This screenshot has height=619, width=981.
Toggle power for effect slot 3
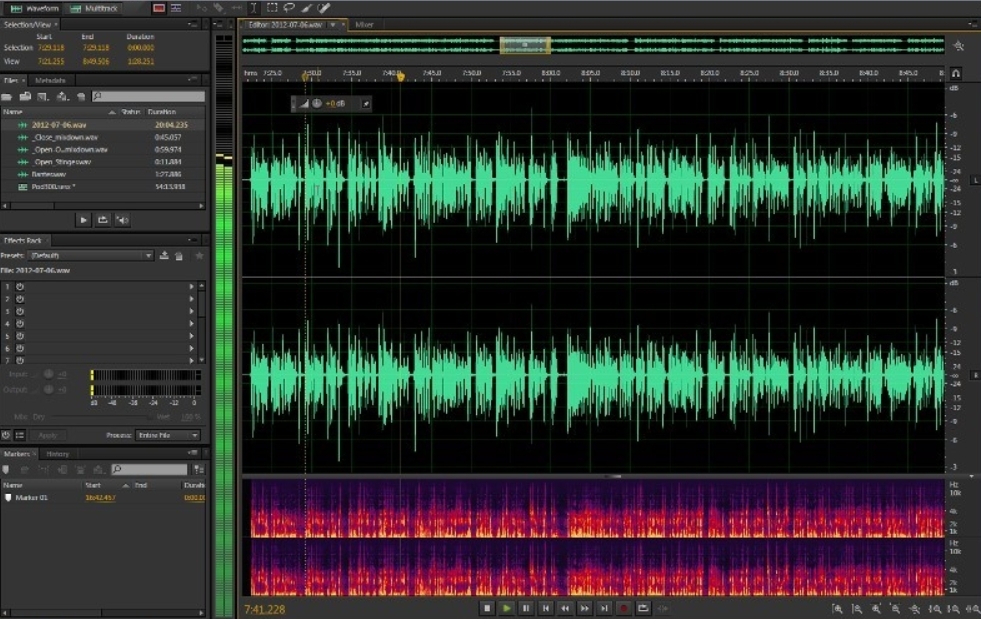[x=20, y=311]
